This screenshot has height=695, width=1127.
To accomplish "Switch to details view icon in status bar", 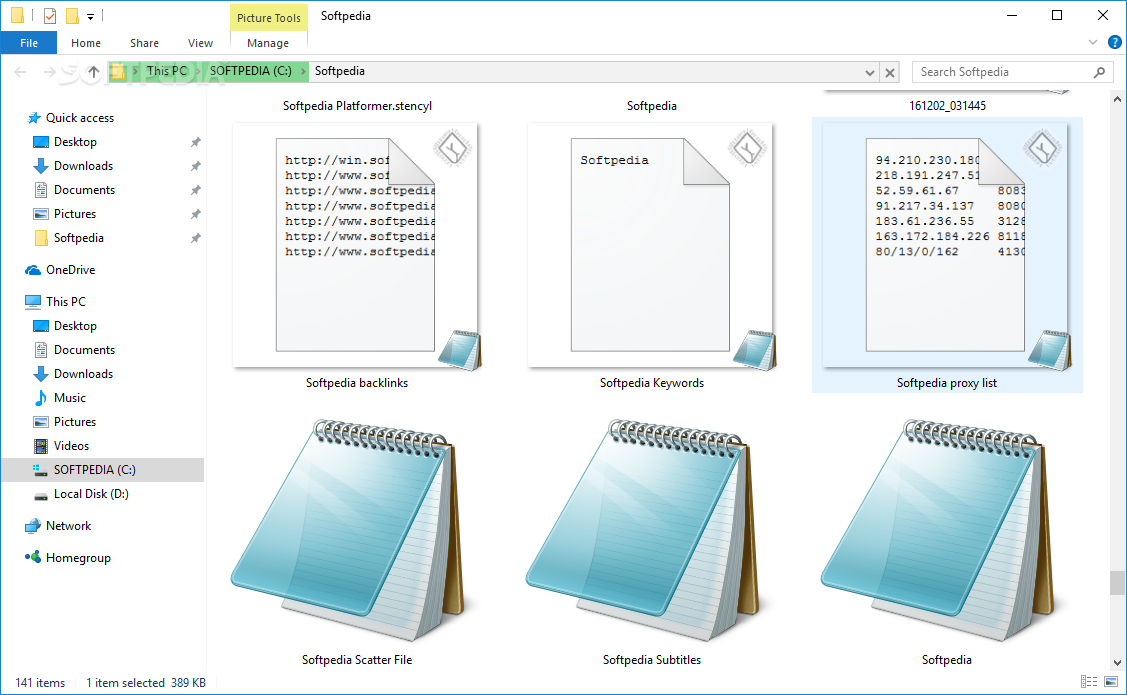I will (x=1089, y=681).
